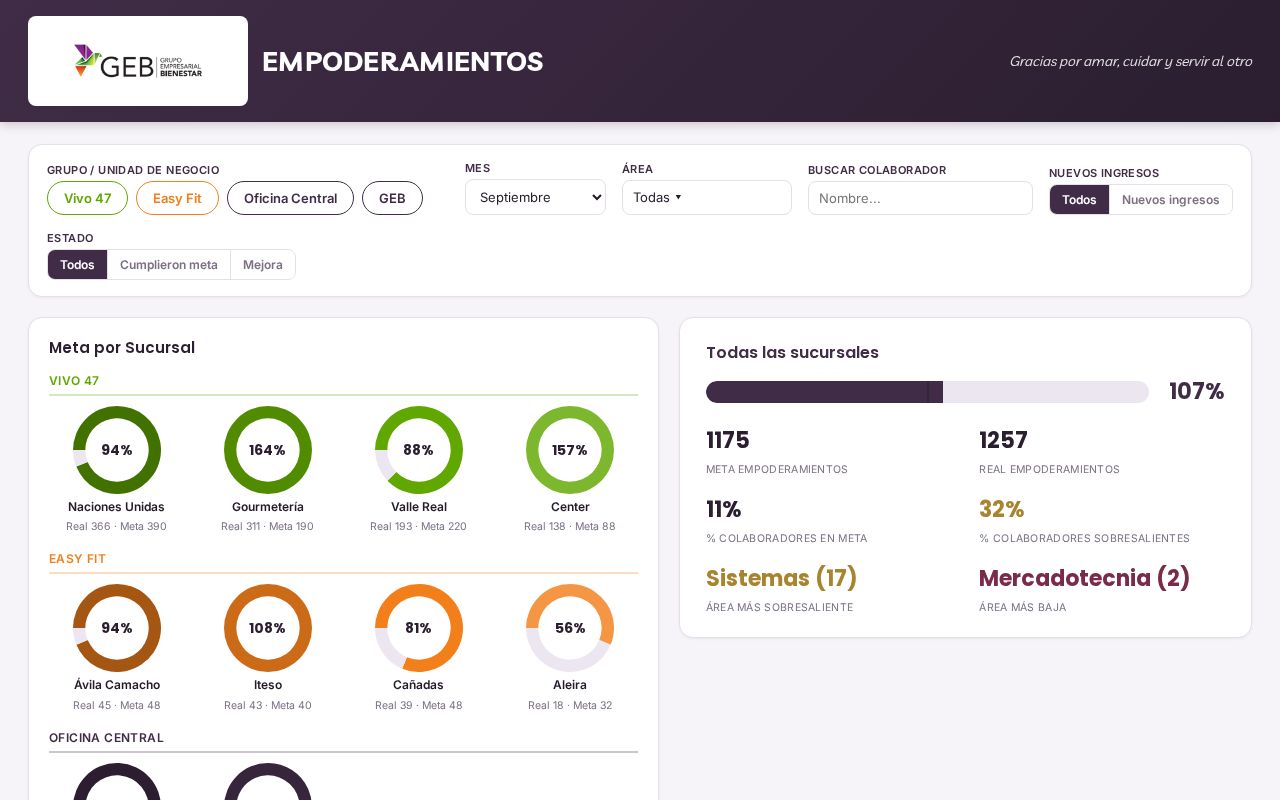This screenshot has width=1280, height=800.
Task: Click the OFICINA CENTRAL section heading
Action: [x=106, y=738]
